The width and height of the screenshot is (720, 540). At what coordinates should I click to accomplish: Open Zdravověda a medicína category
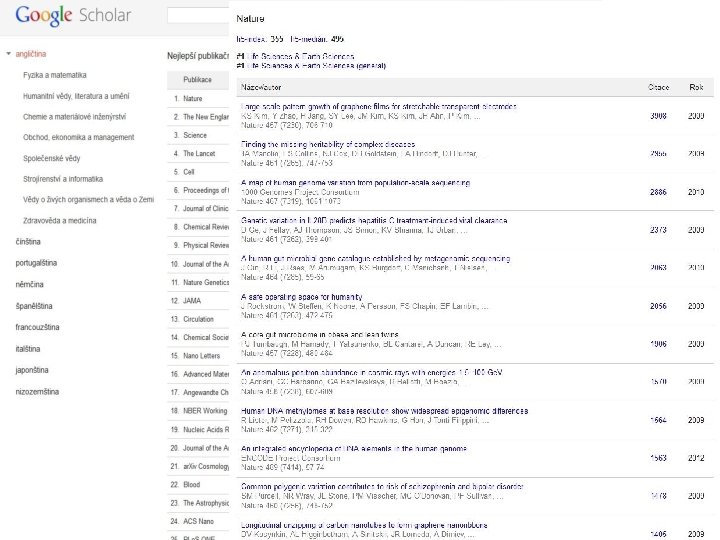pyautogui.click(x=60, y=221)
